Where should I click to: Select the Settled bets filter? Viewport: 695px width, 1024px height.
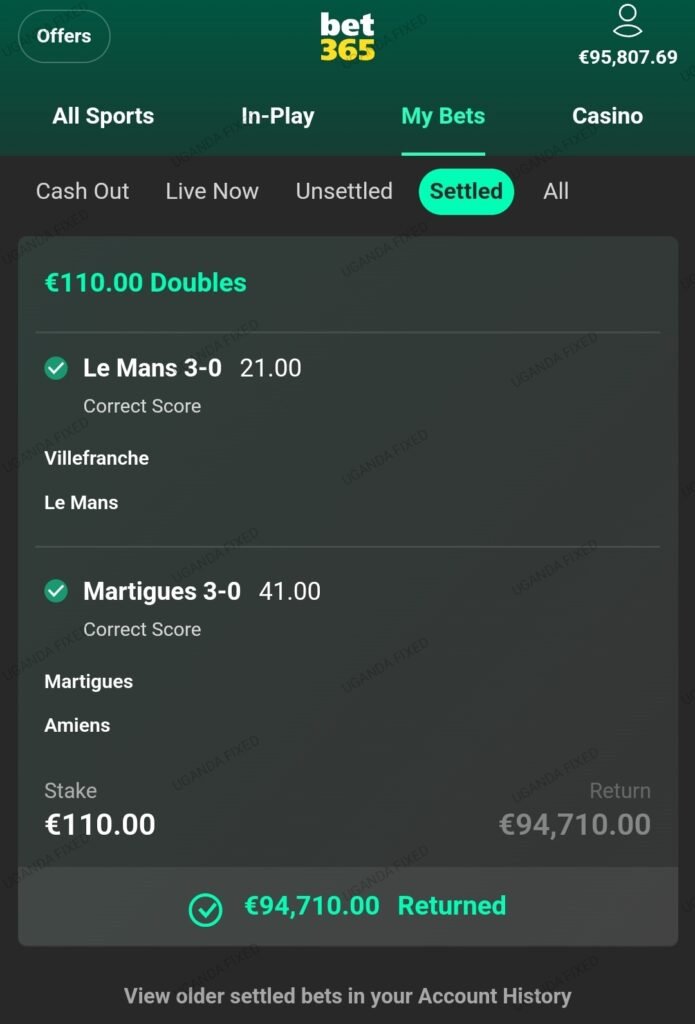(466, 191)
